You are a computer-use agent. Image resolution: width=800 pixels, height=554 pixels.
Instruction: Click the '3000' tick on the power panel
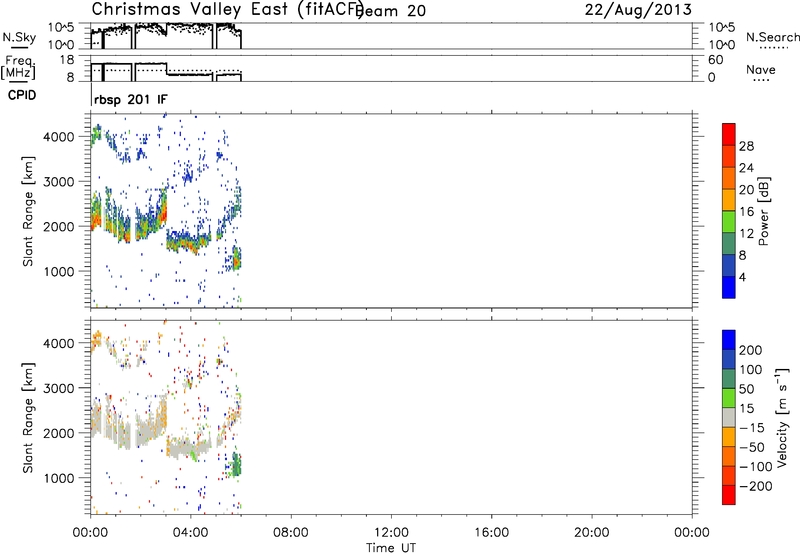(59, 182)
